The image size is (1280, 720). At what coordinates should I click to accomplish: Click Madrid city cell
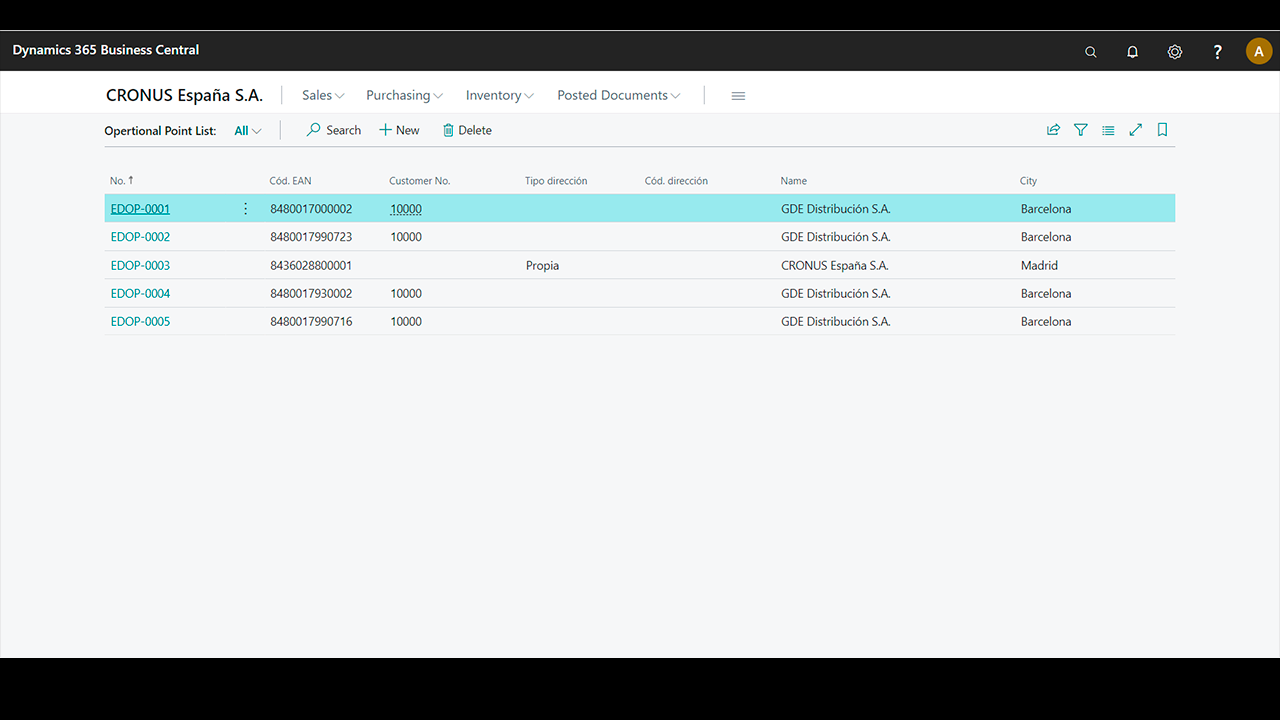[1039, 265]
